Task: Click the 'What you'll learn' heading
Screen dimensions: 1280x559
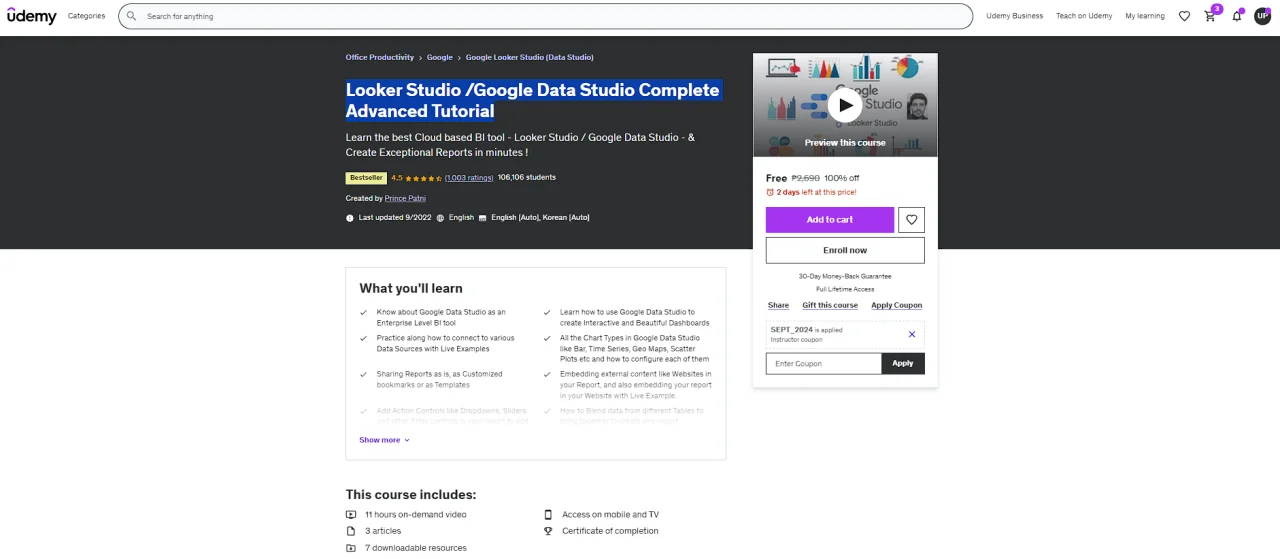Action: [411, 288]
